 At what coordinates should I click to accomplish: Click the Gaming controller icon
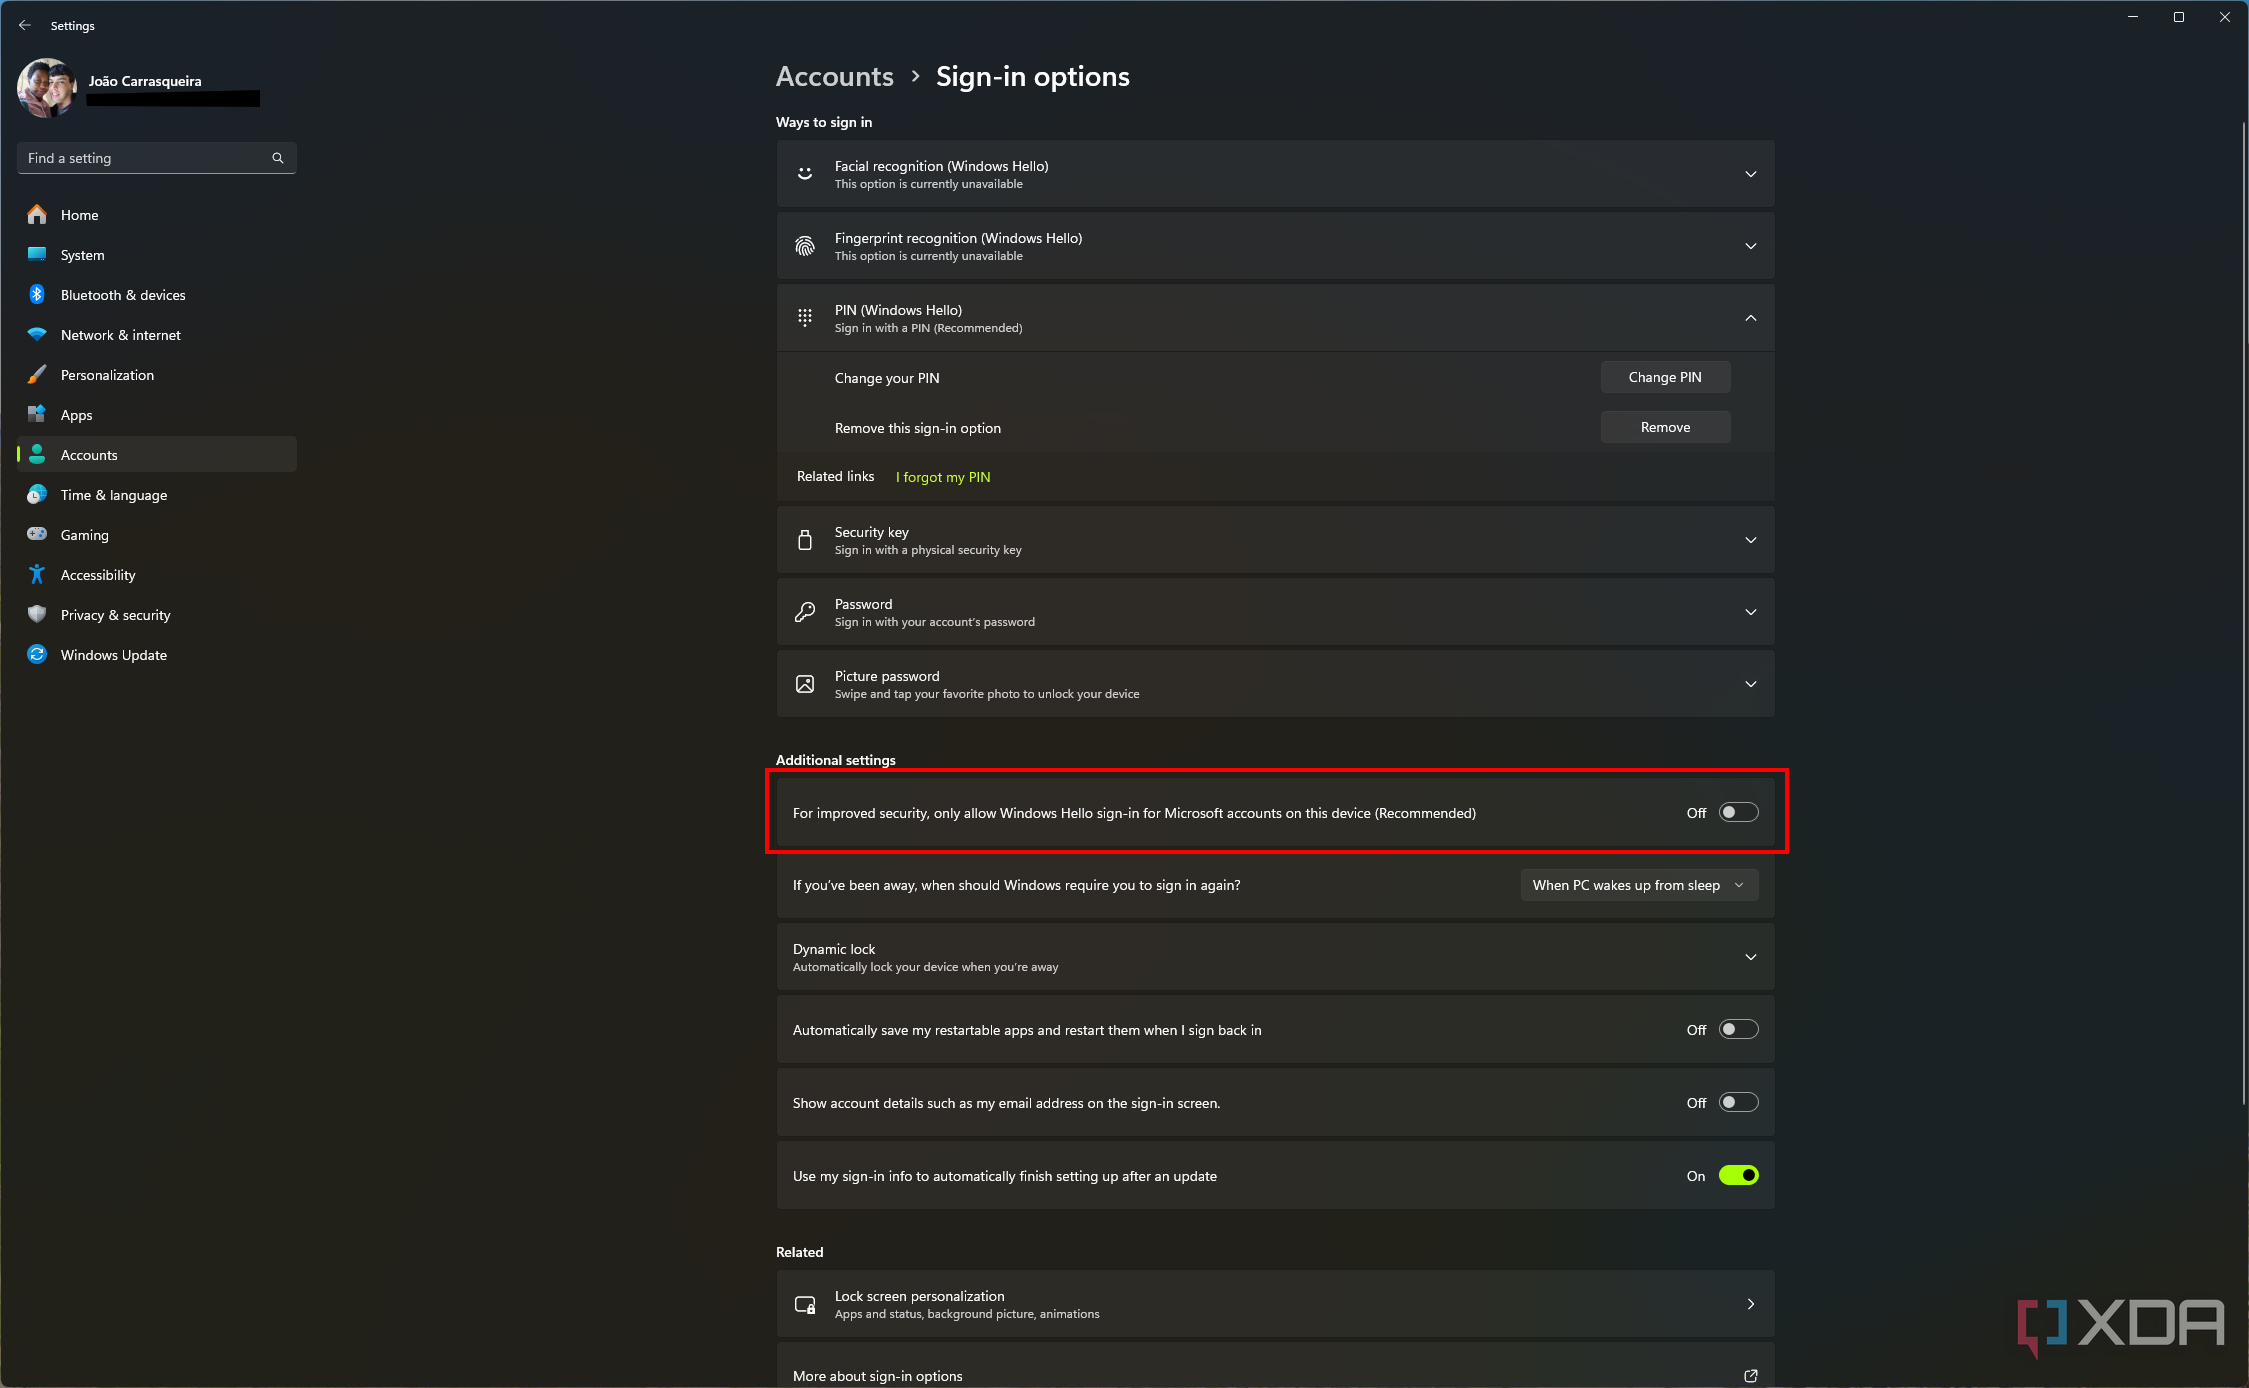(37, 534)
